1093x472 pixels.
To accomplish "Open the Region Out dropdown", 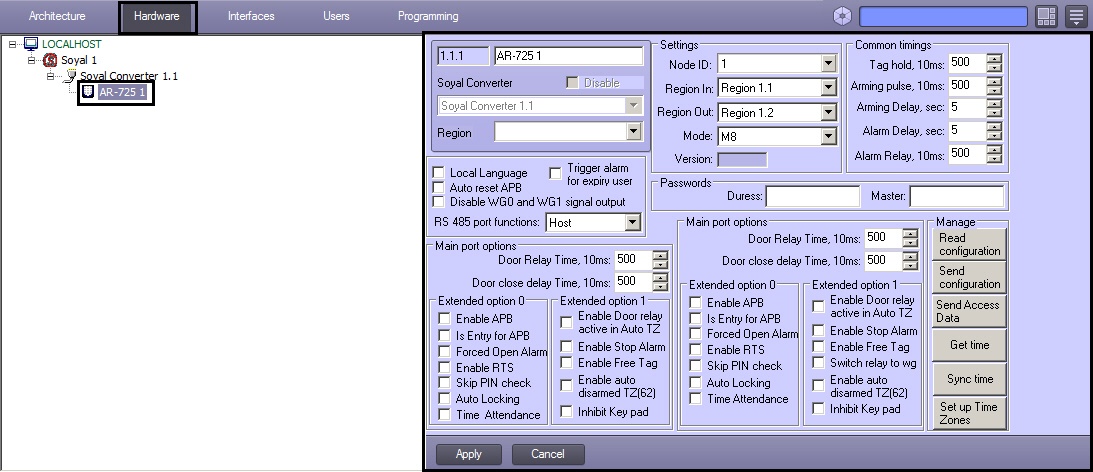I will (828, 112).
